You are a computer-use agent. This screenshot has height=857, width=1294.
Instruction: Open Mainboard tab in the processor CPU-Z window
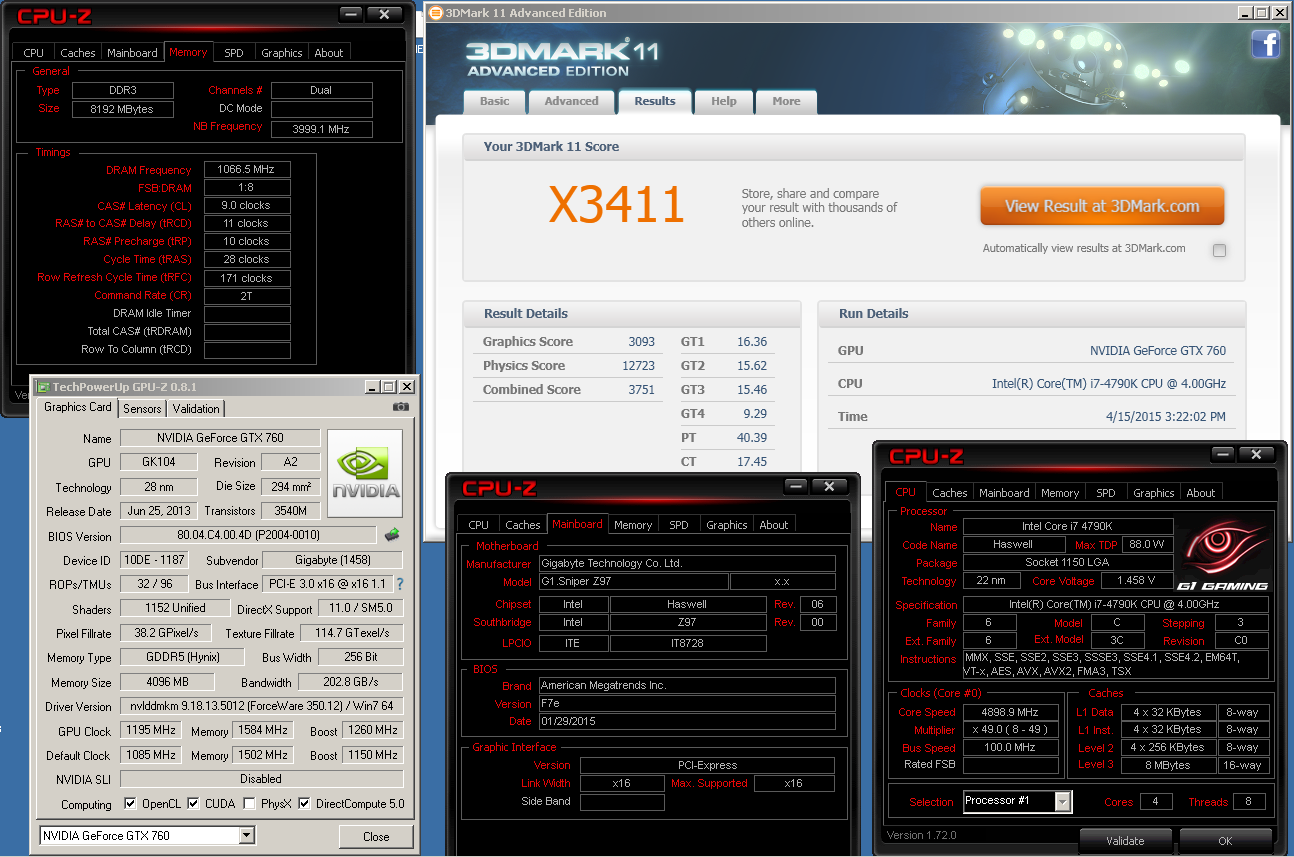click(x=1004, y=493)
